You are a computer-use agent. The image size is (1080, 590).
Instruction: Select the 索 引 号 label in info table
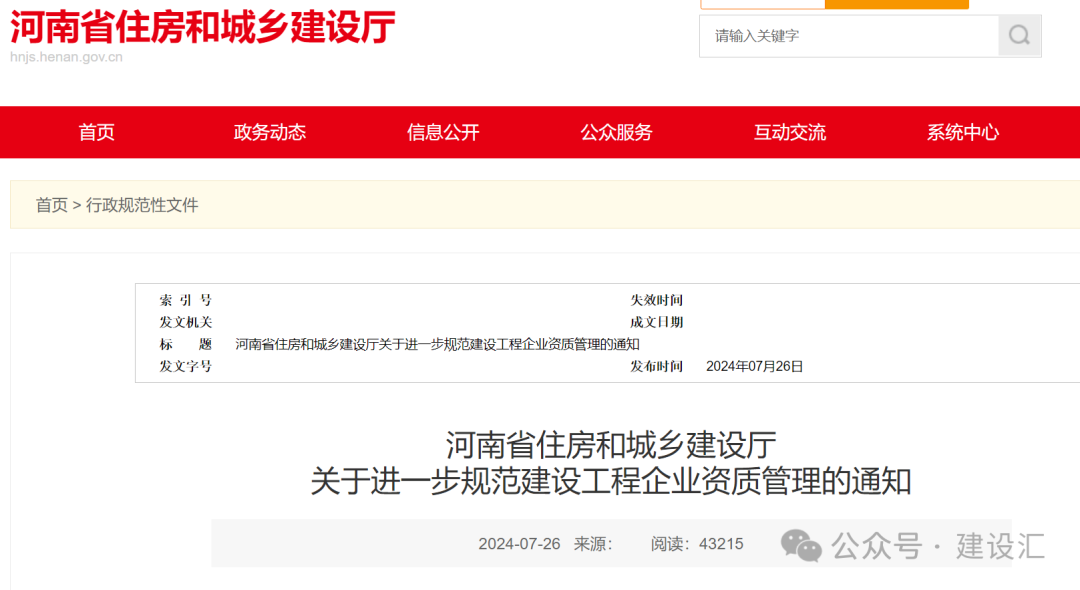[185, 300]
